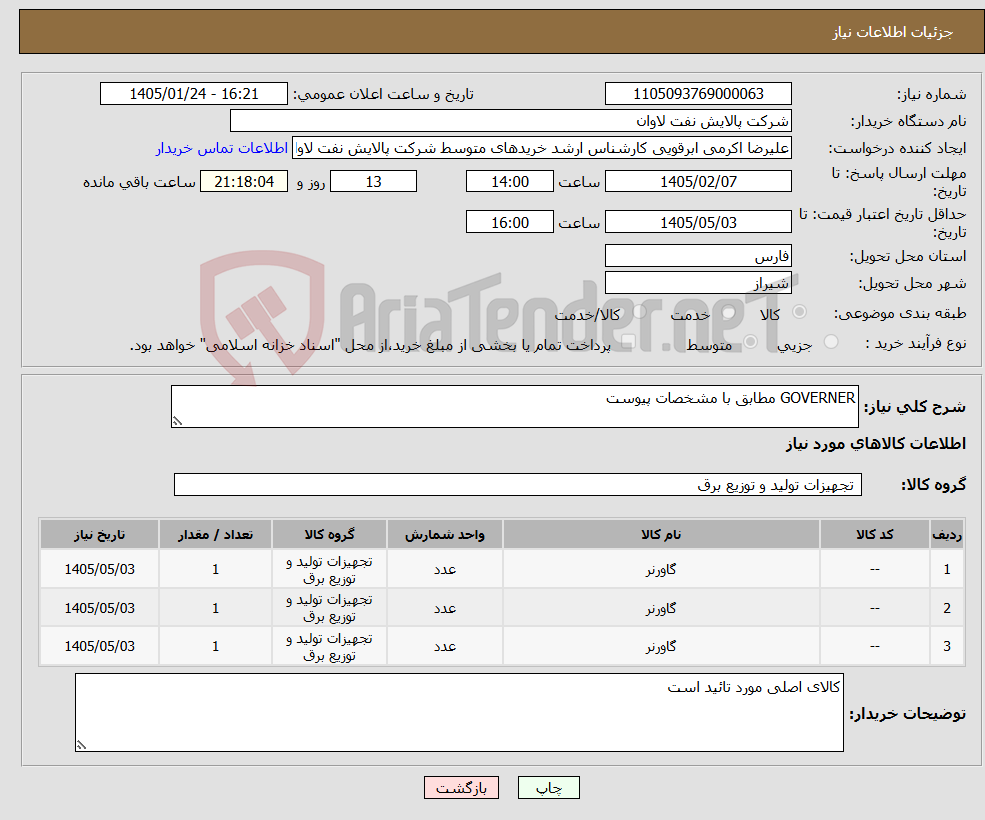
Task: Open the اطلاعات تماس خریدار link
Action: (x=222, y=148)
